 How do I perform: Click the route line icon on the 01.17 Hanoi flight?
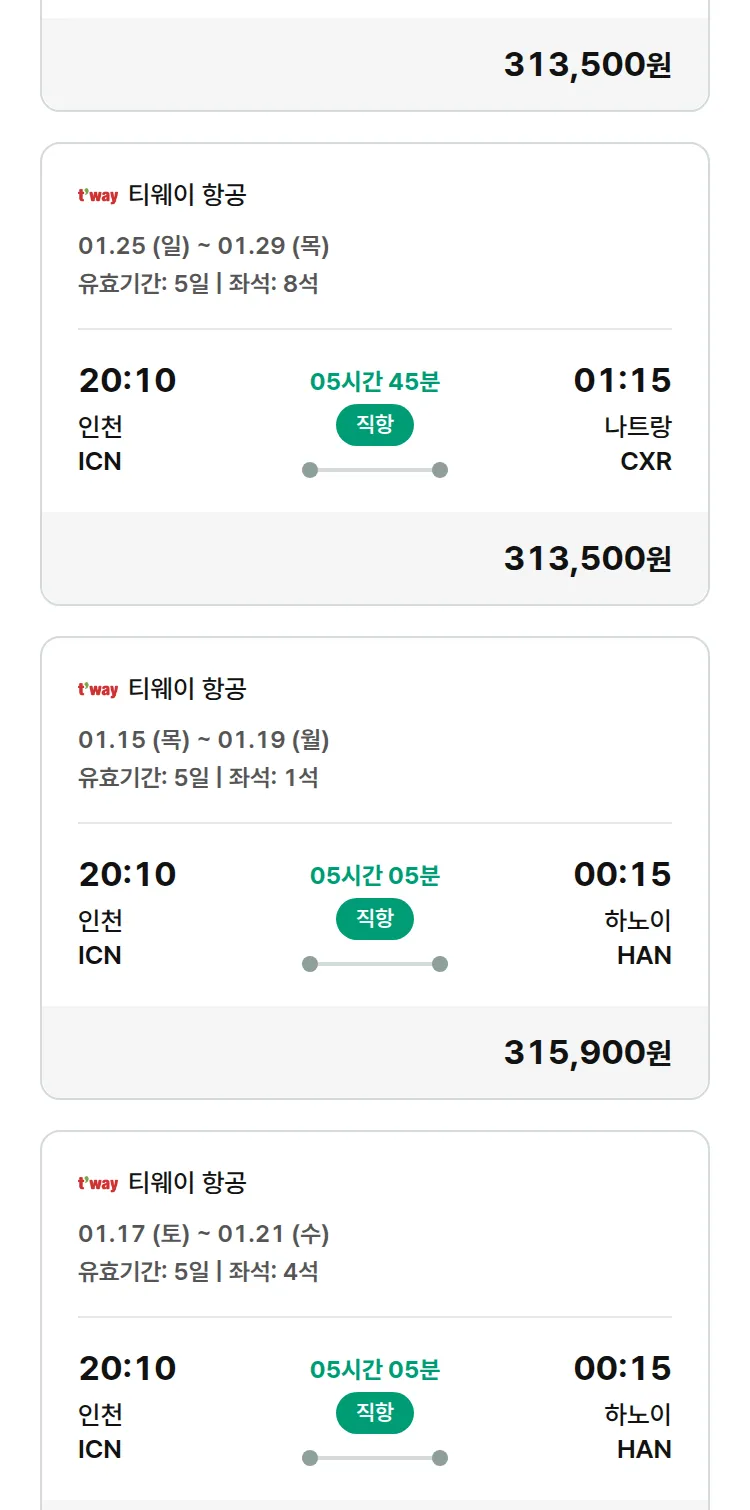[375, 1458]
